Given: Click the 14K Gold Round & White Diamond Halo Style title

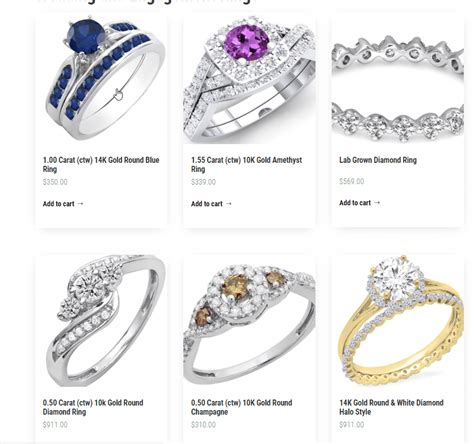Looking at the screenshot, I should point(391,407).
